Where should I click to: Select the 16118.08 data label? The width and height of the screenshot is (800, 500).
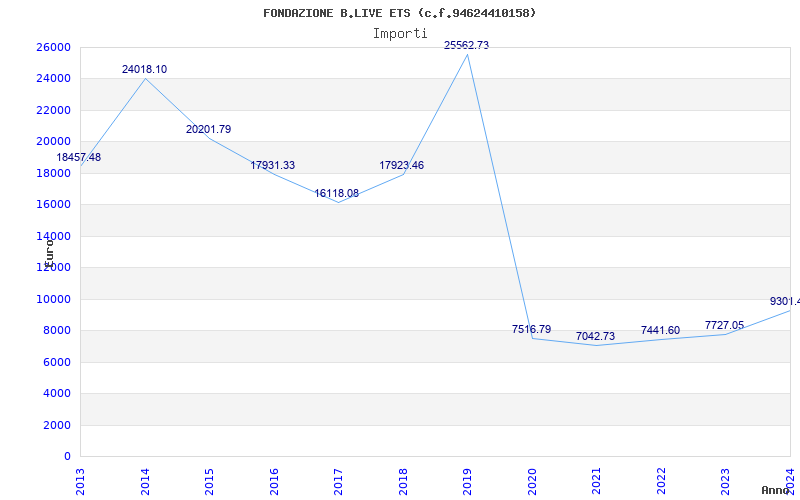pyautogui.click(x=337, y=193)
